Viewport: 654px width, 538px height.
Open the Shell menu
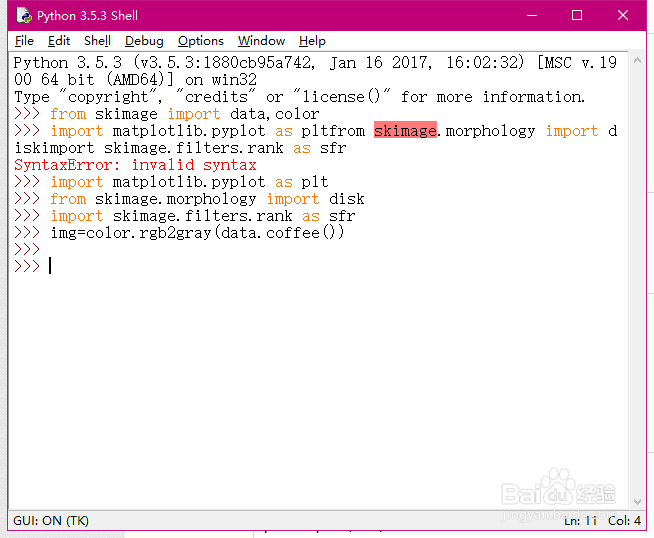(x=97, y=41)
